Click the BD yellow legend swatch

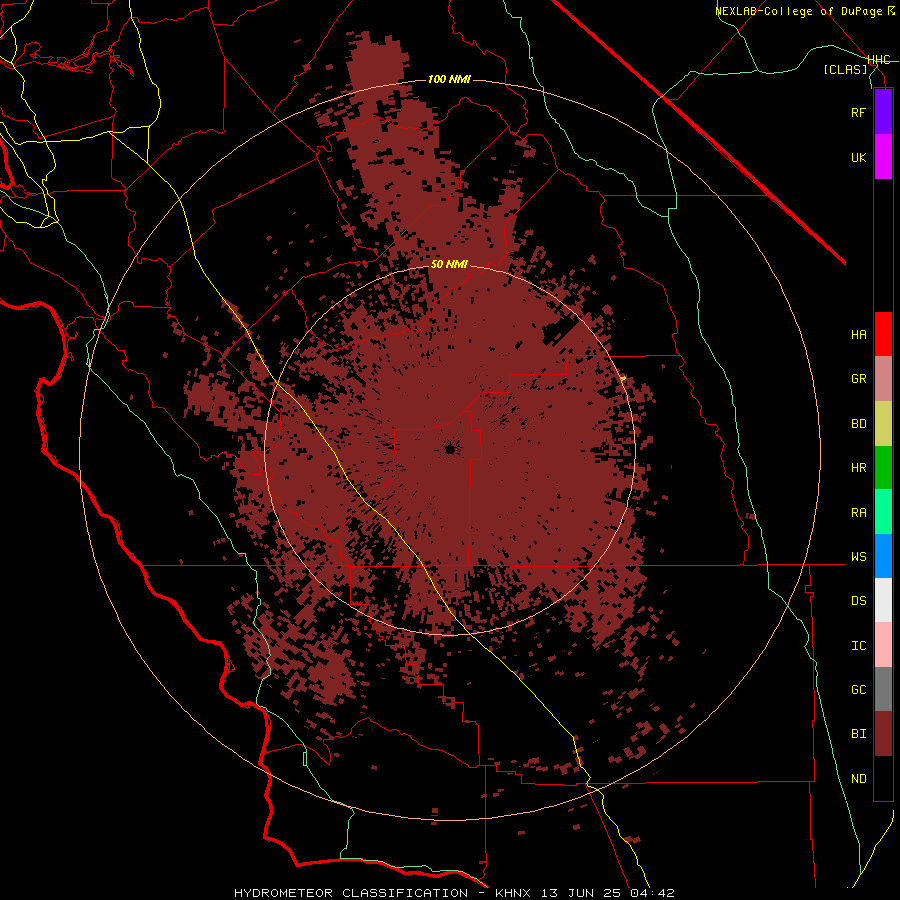tap(883, 424)
